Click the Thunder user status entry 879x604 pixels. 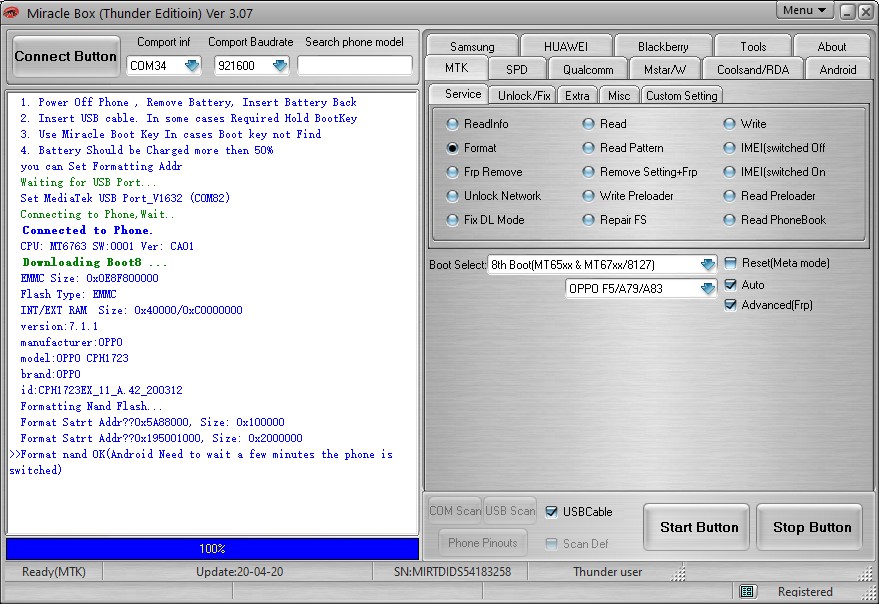click(607, 571)
